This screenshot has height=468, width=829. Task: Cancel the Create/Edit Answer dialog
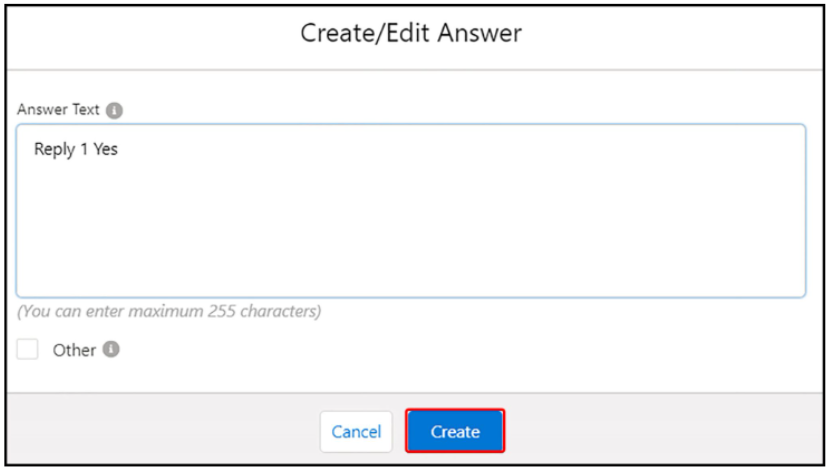coord(356,432)
